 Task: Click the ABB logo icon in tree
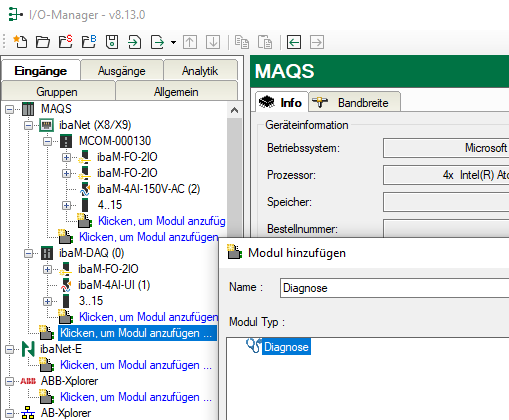[28, 381]
